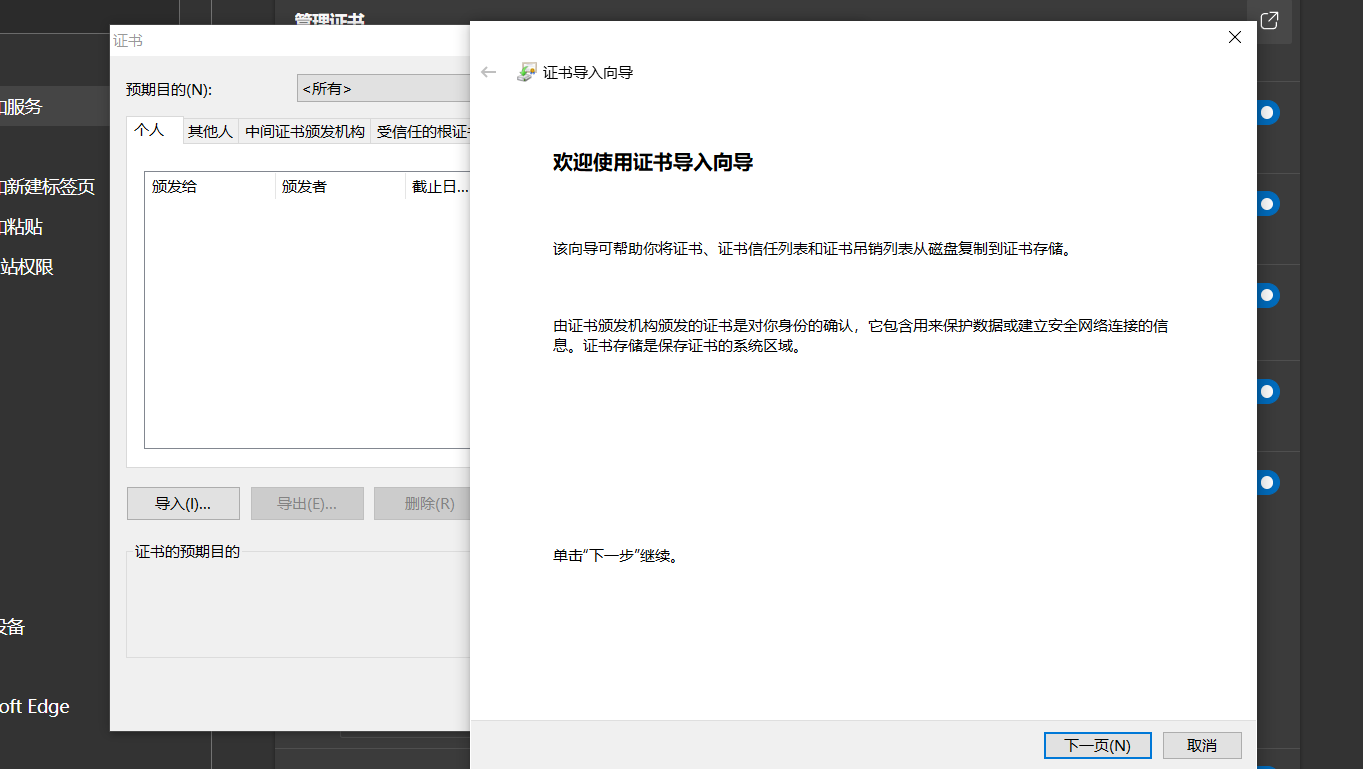This screenshot has width=1363, height=769.
Task: Open Trusted Root Certification Authorities (受信任的根) tab
Action: click(x=421, y=131)
